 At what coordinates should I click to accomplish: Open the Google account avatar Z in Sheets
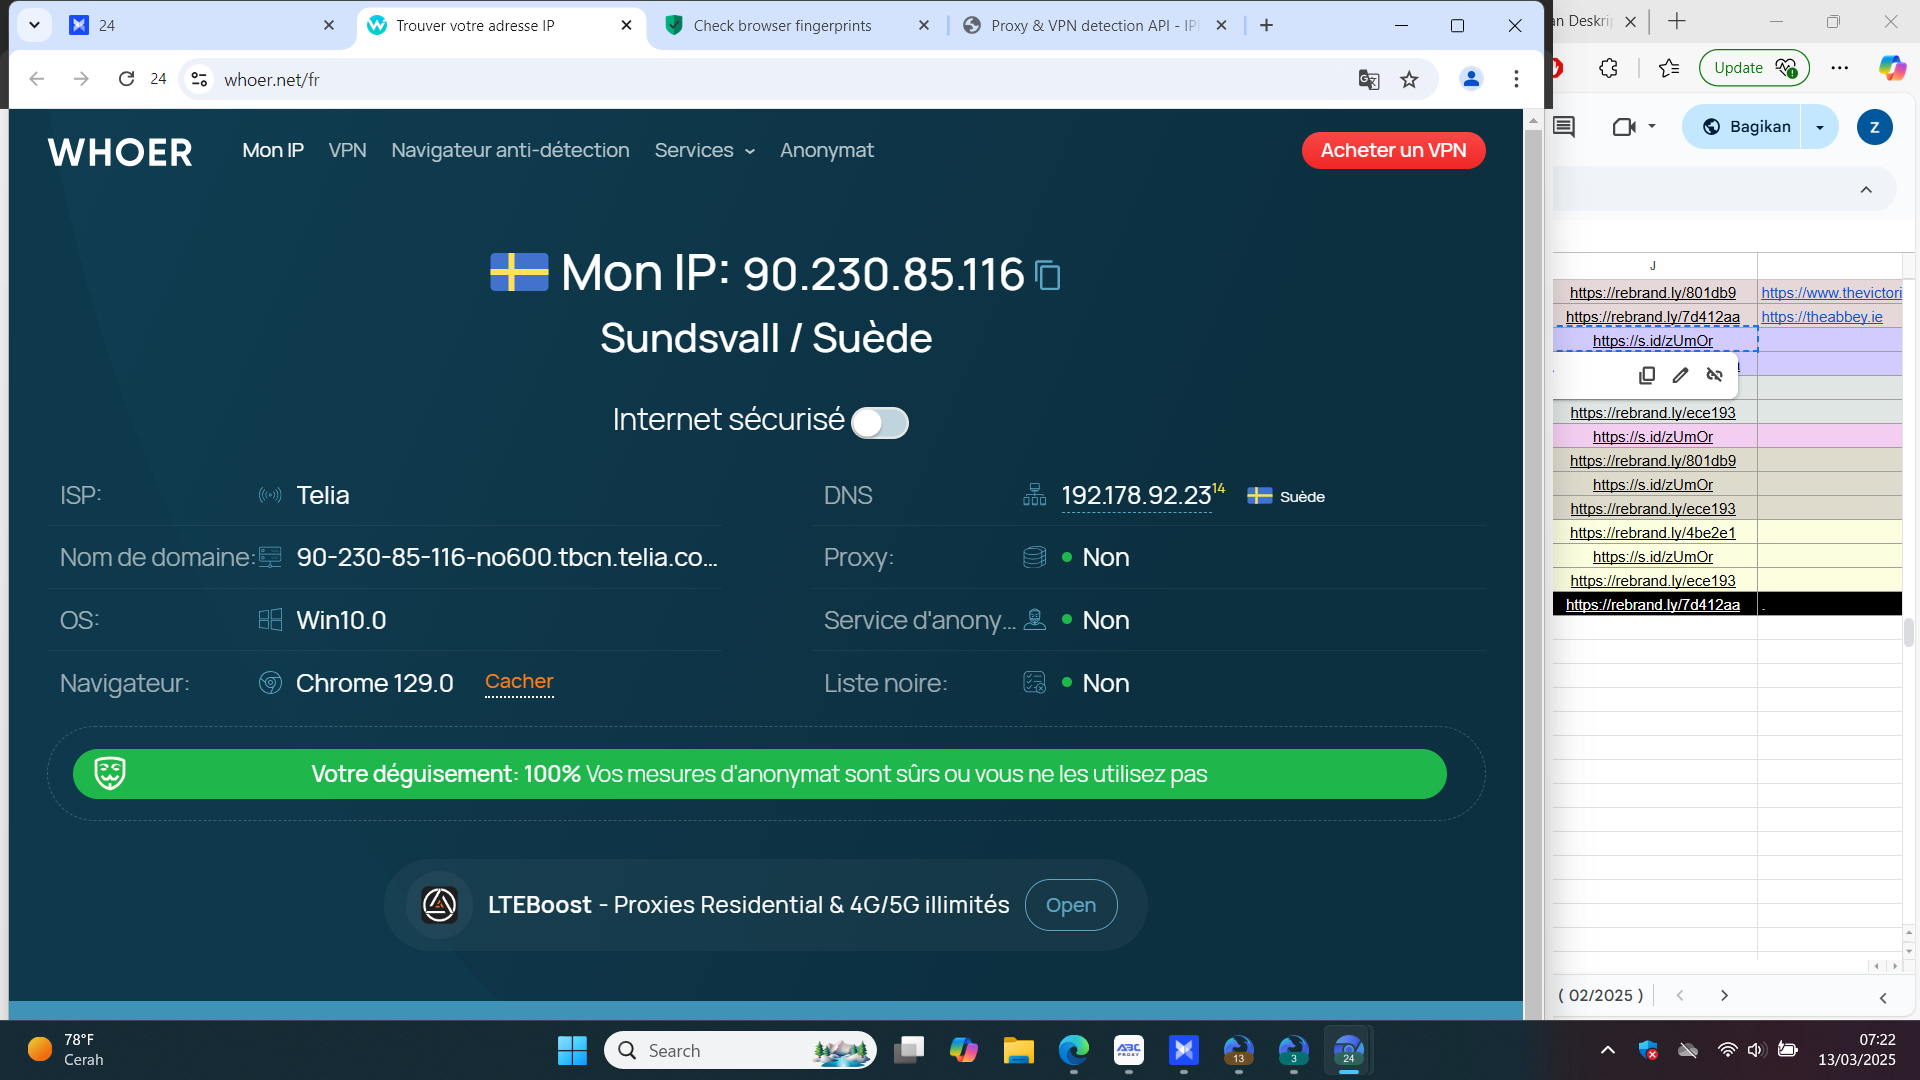click(x=1874, y=127)
